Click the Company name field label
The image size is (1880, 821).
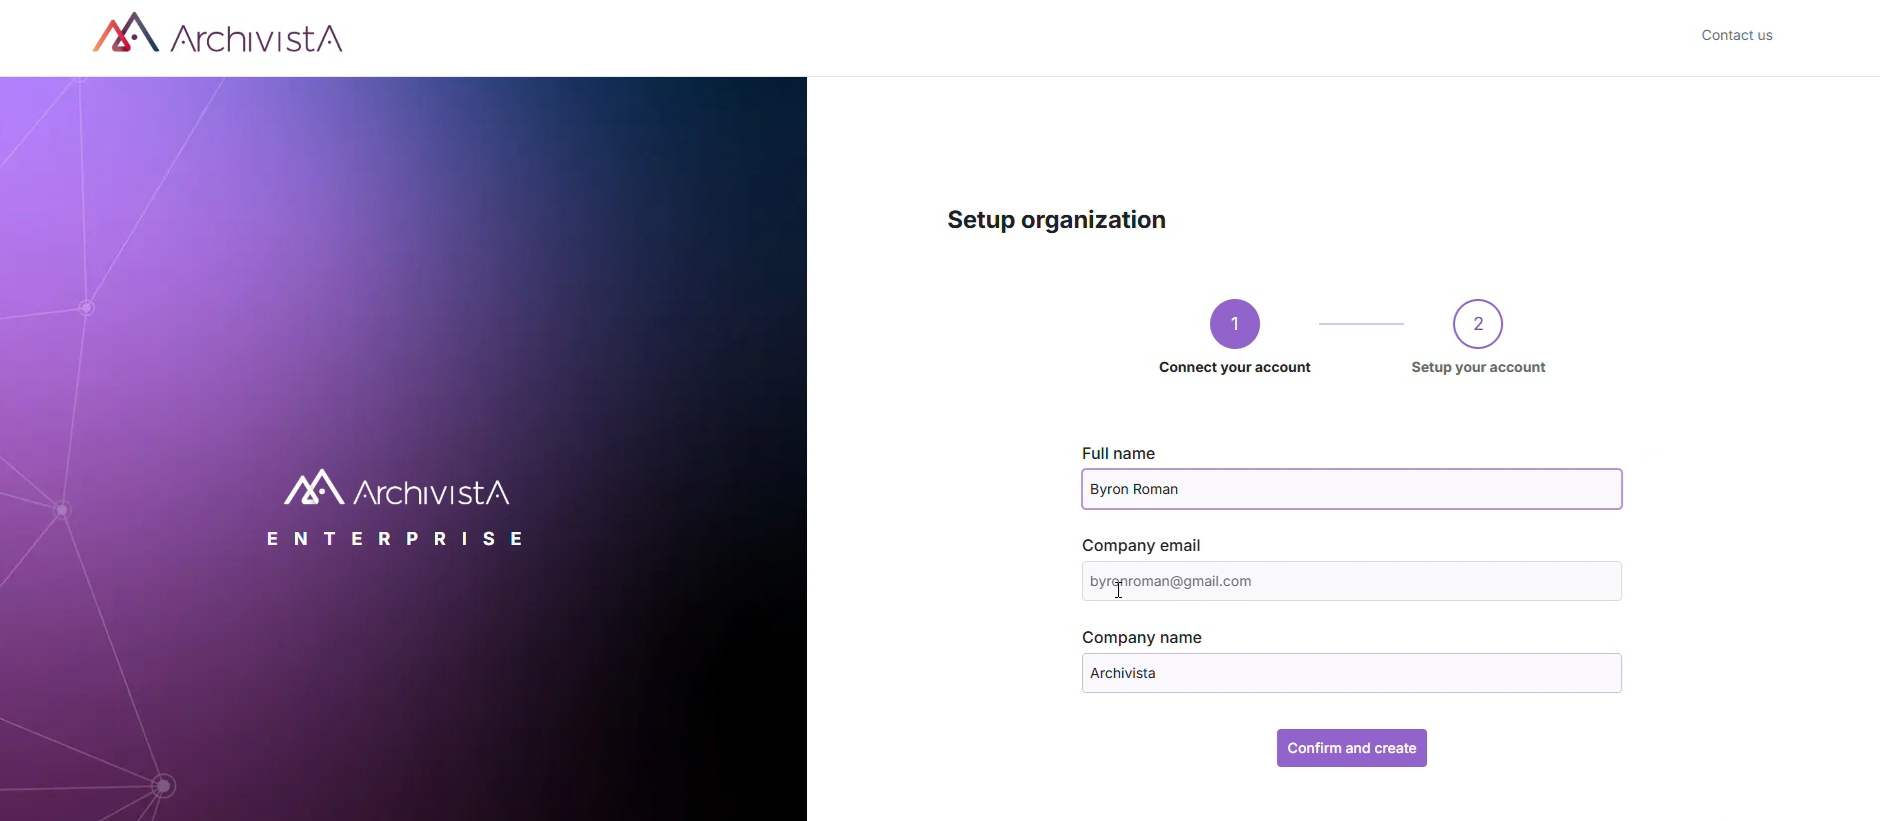1141,638
